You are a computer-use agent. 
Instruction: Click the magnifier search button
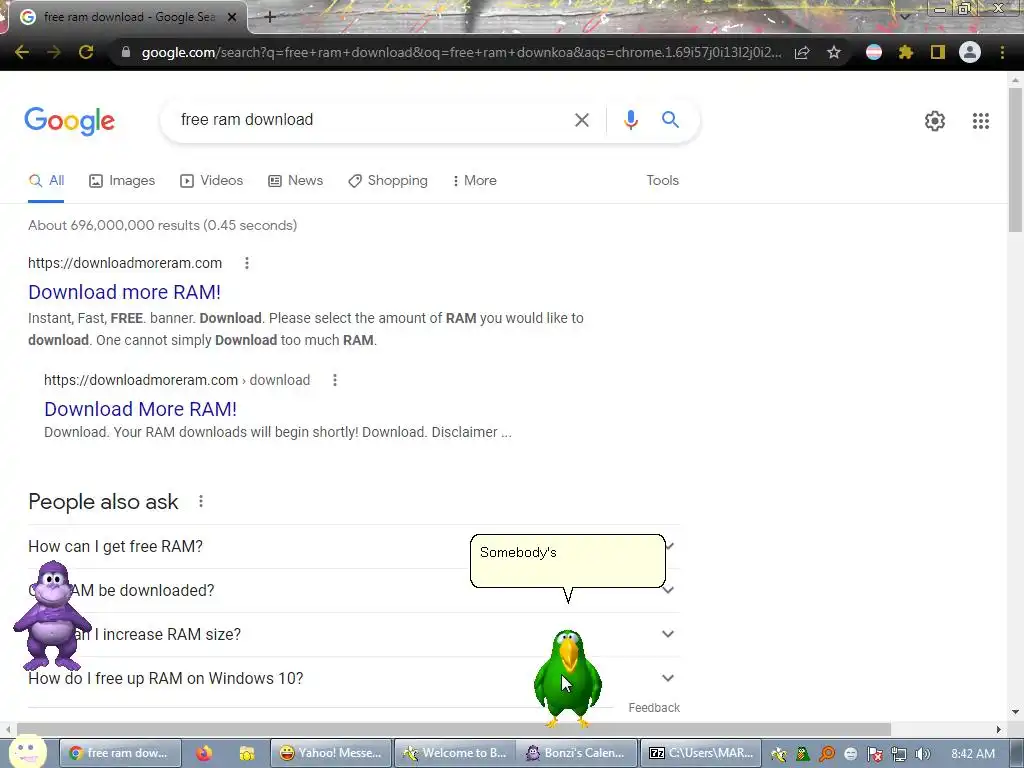[670, 120]
